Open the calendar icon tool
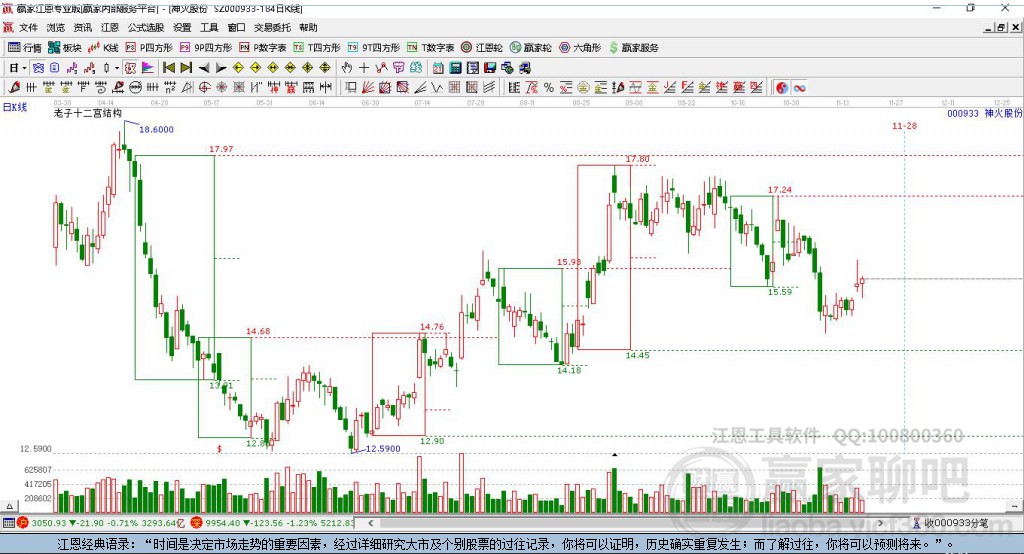The image size is (1024, 554). (438, 68)
